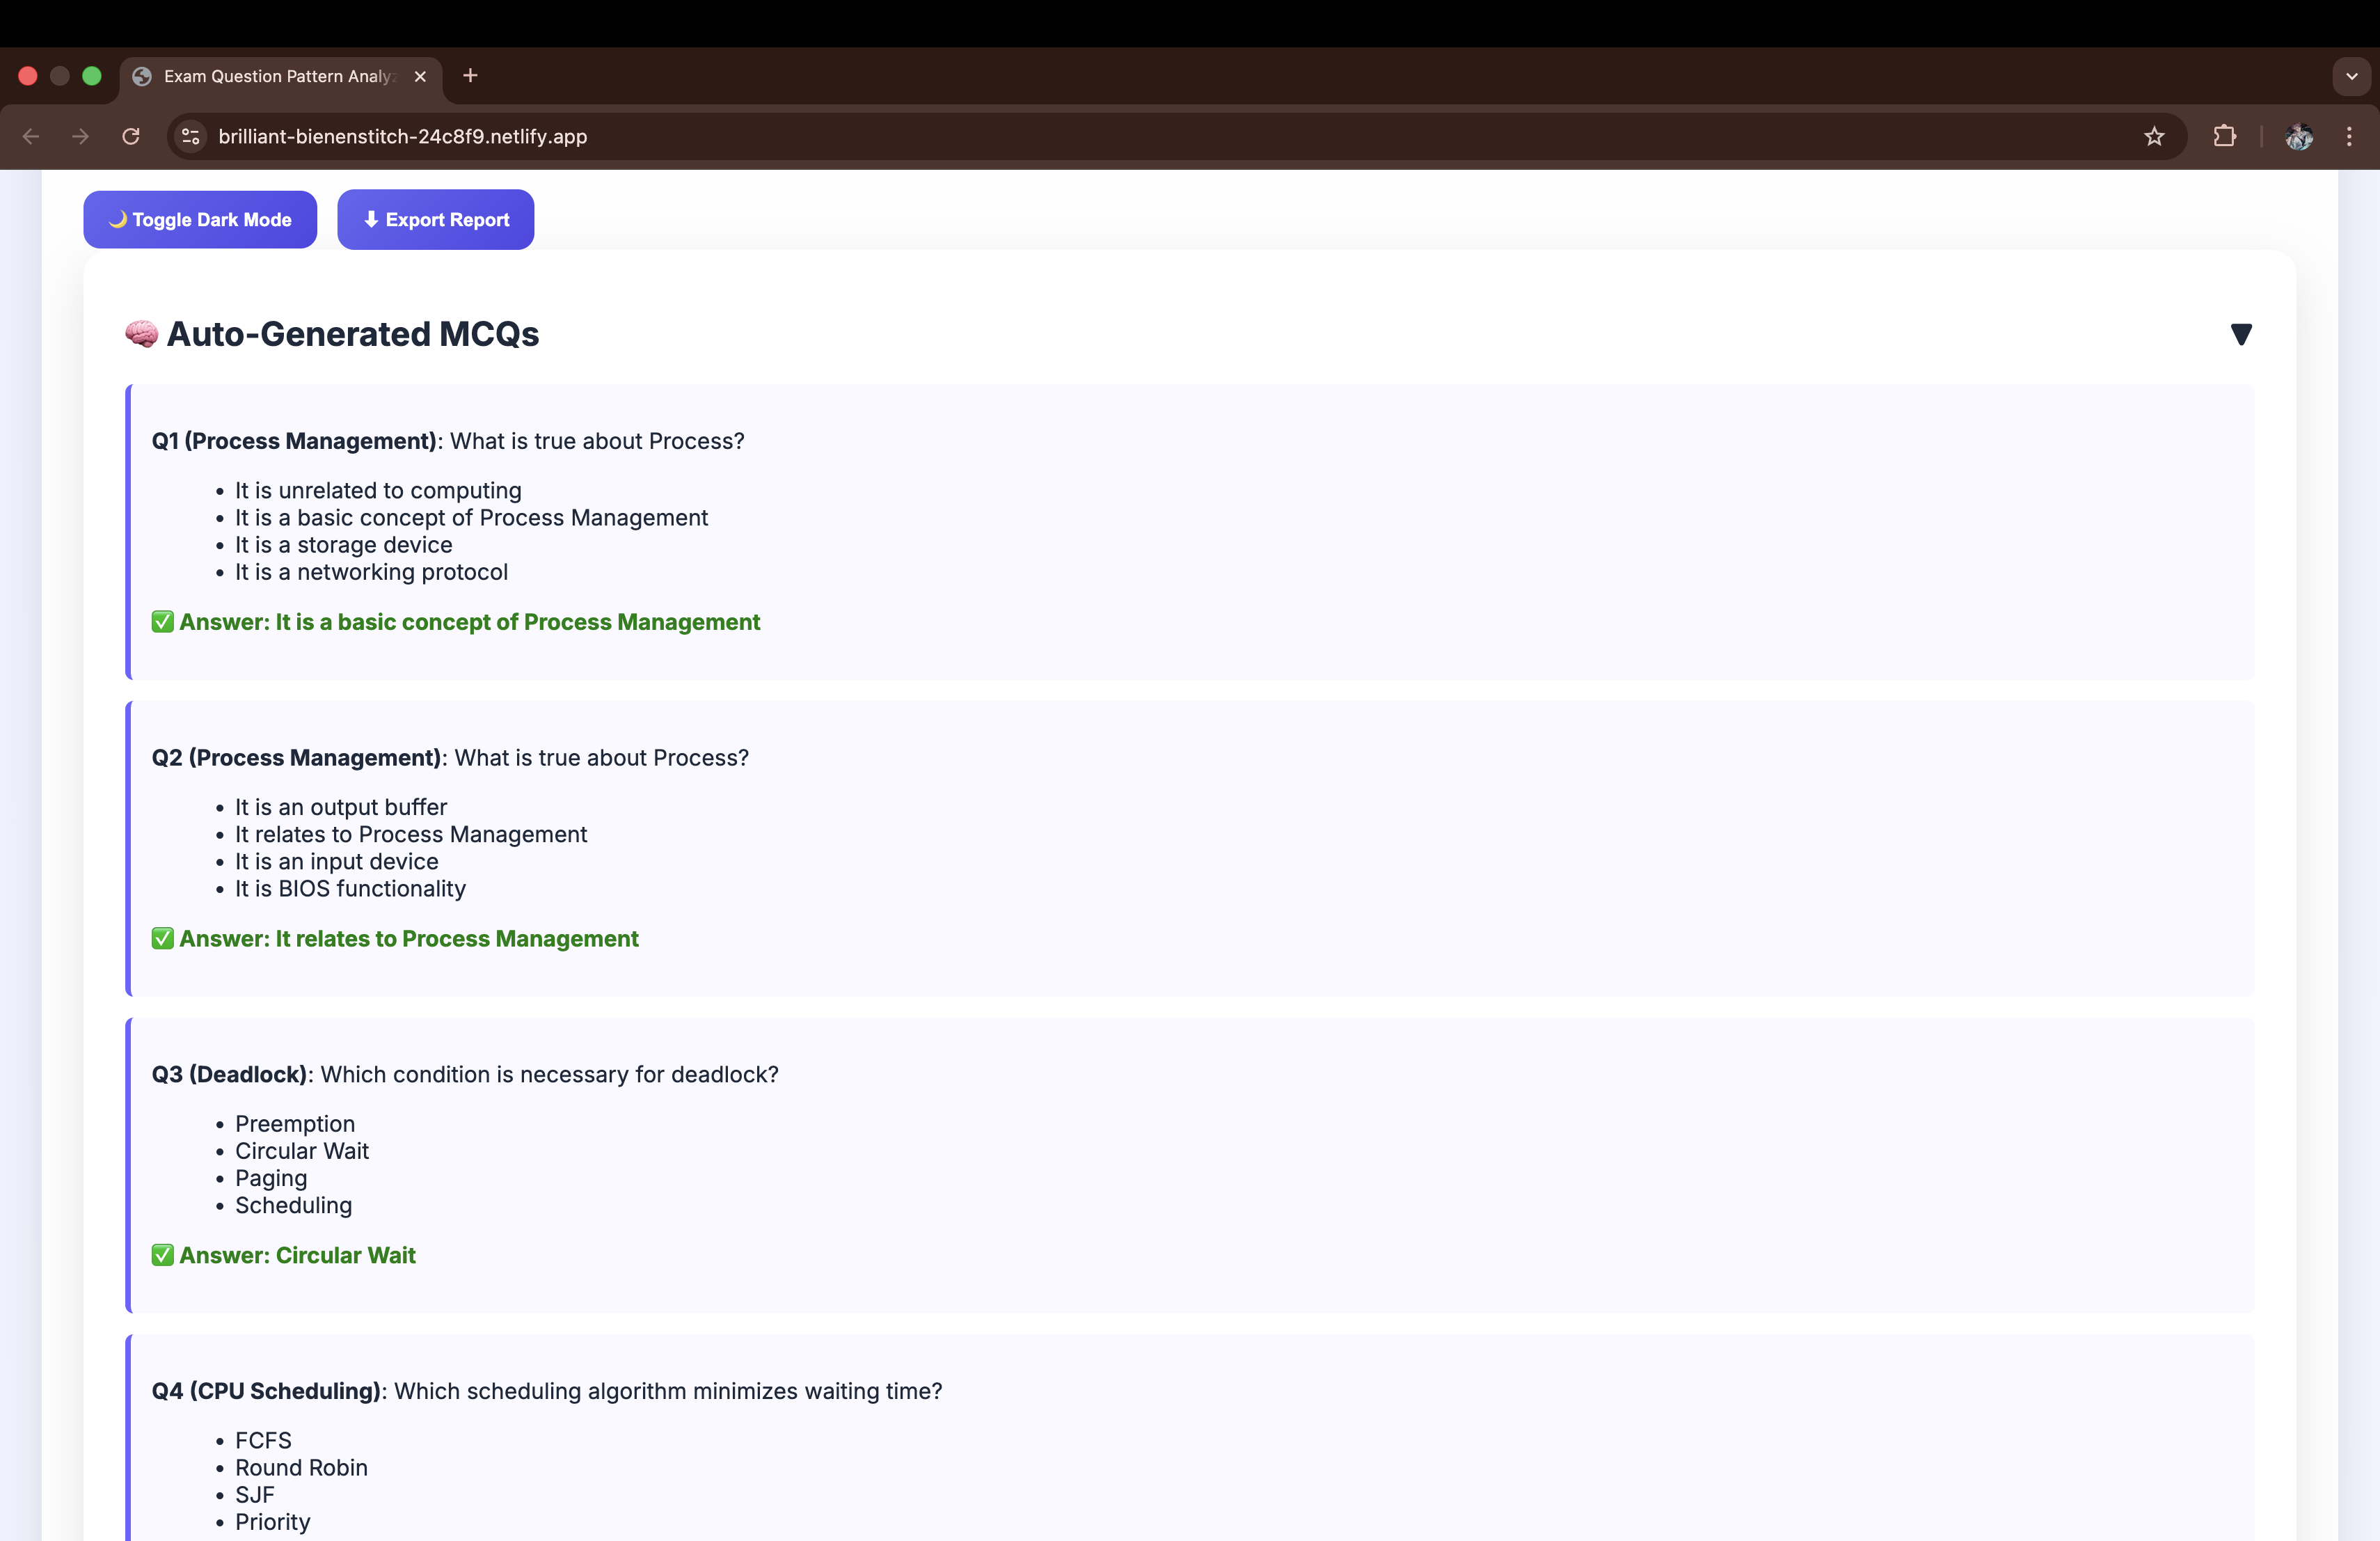Toggle Dark Mode button
This screenshot has height=1541, width=2380.
click(200, 220)
